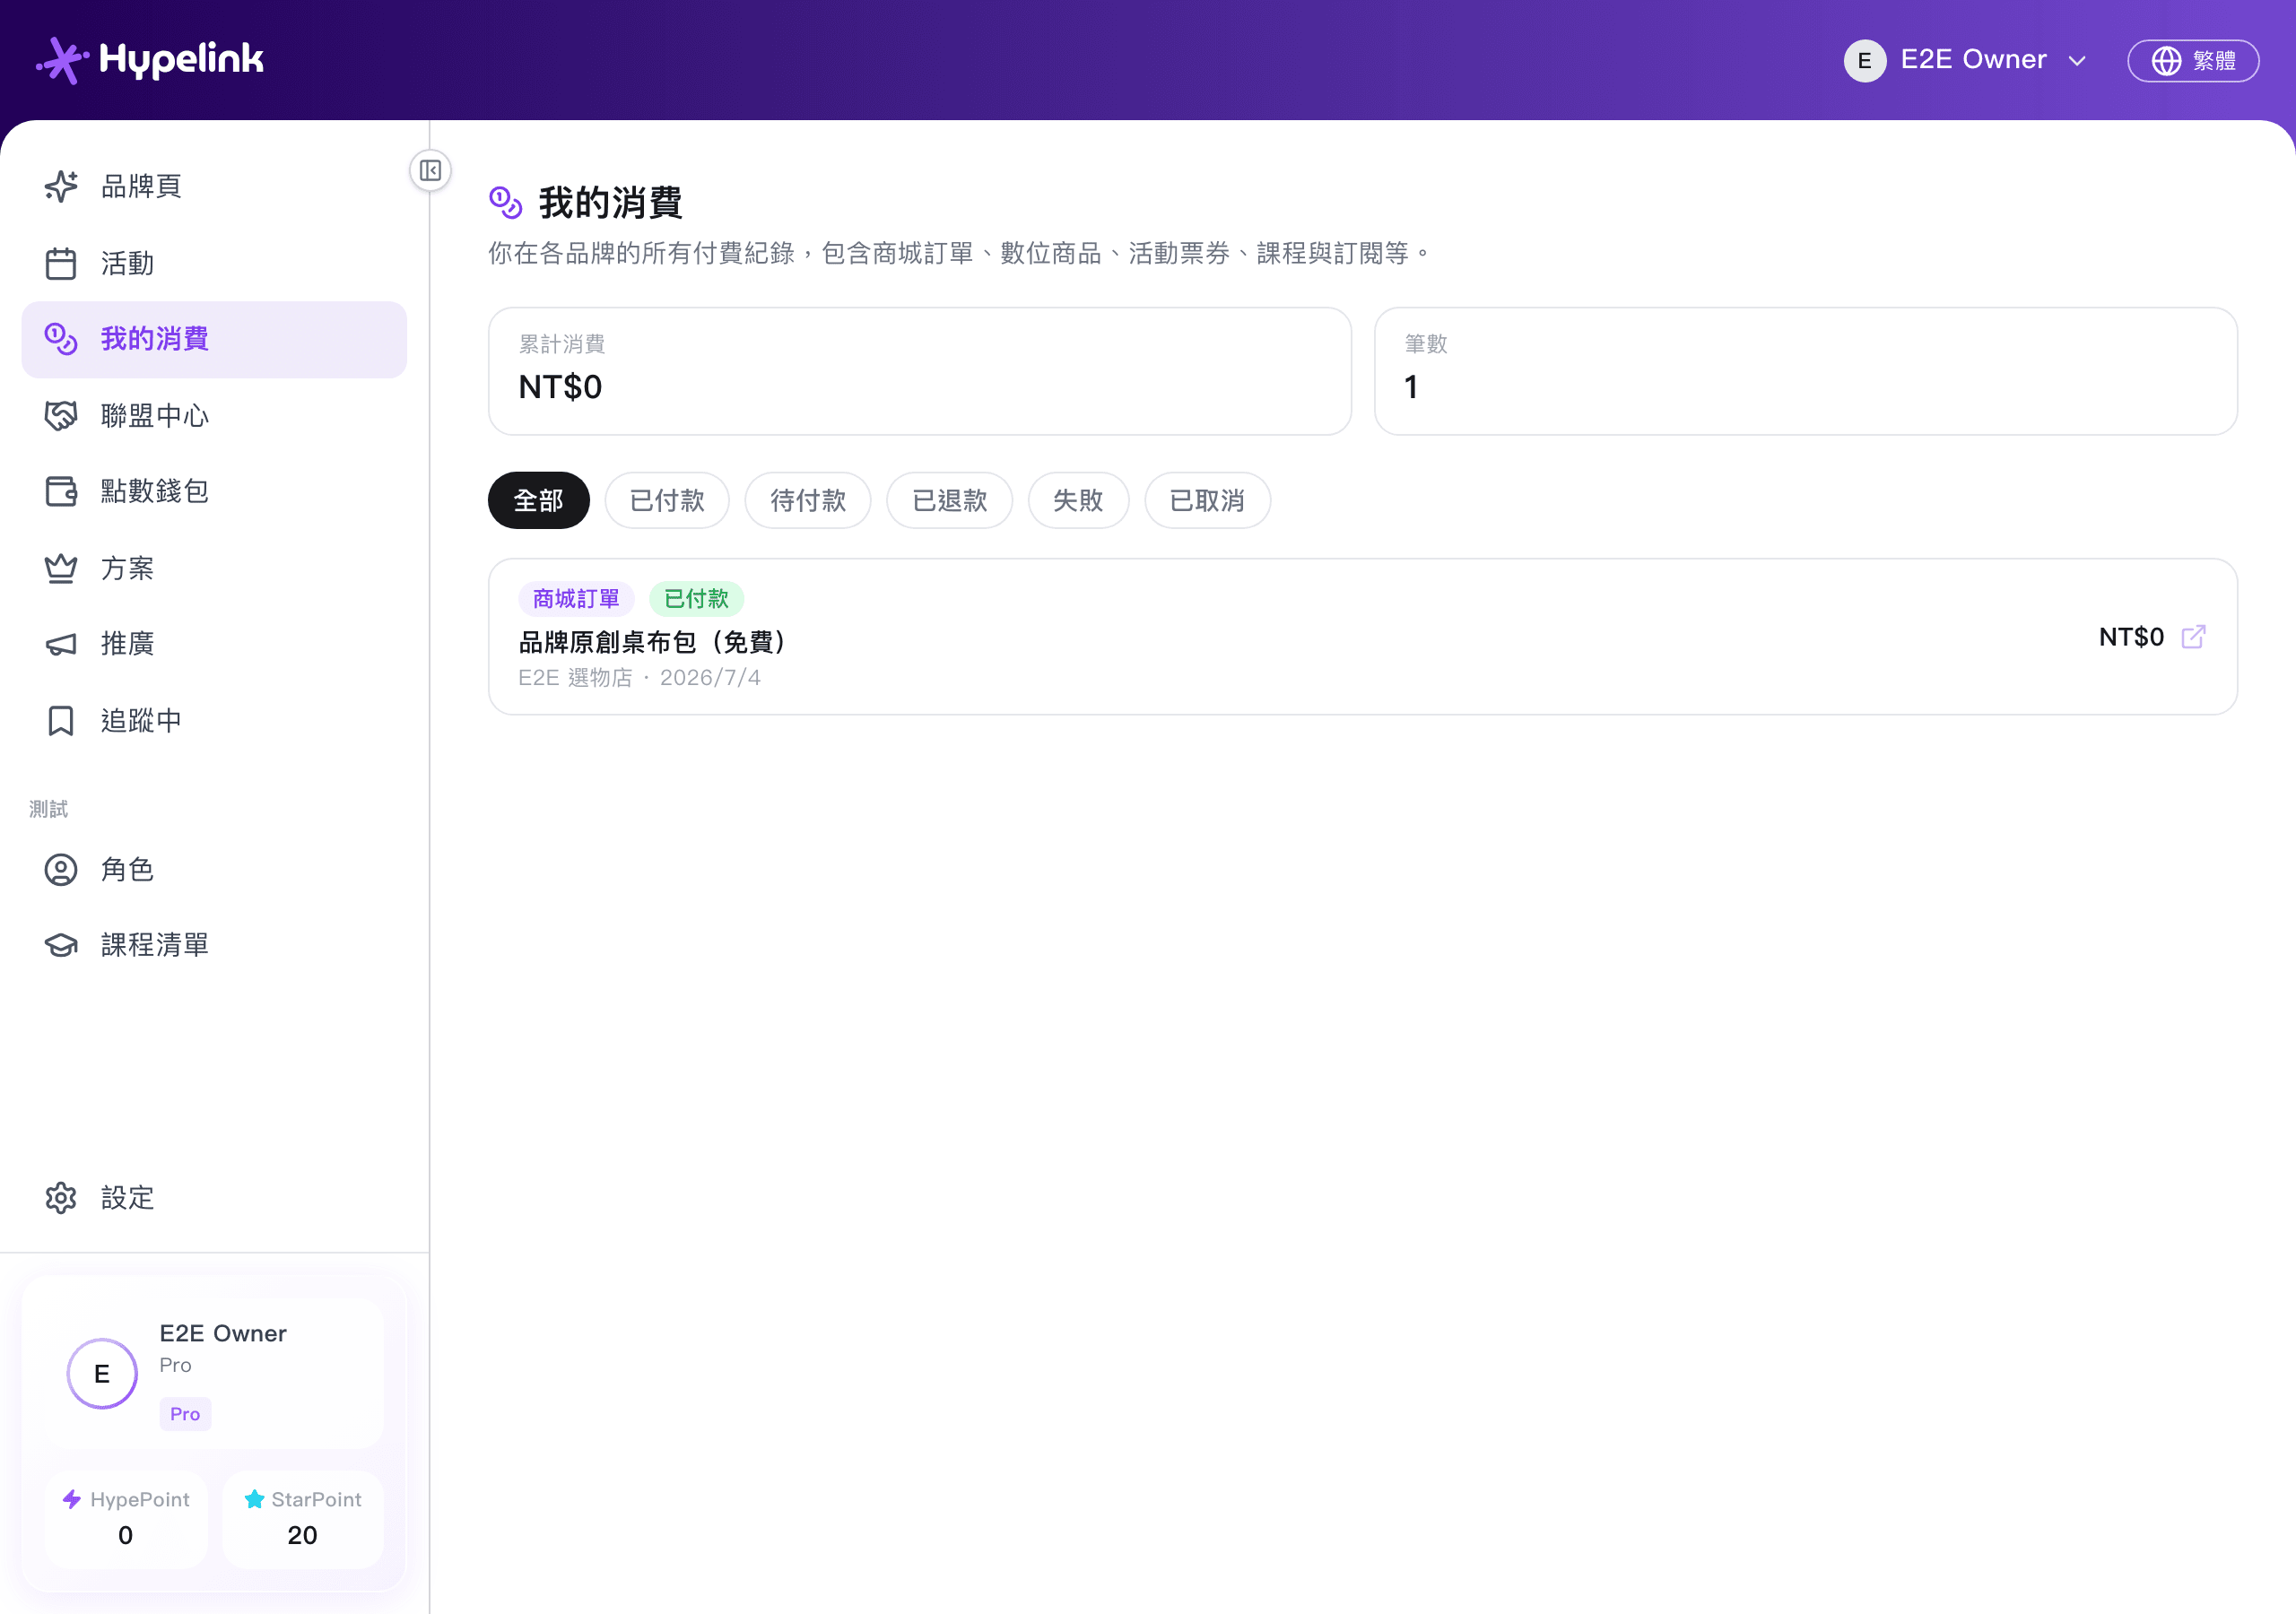Click the StarPoint star icon
The width and height of the screenshot is (2296, 1614).
254,1499
